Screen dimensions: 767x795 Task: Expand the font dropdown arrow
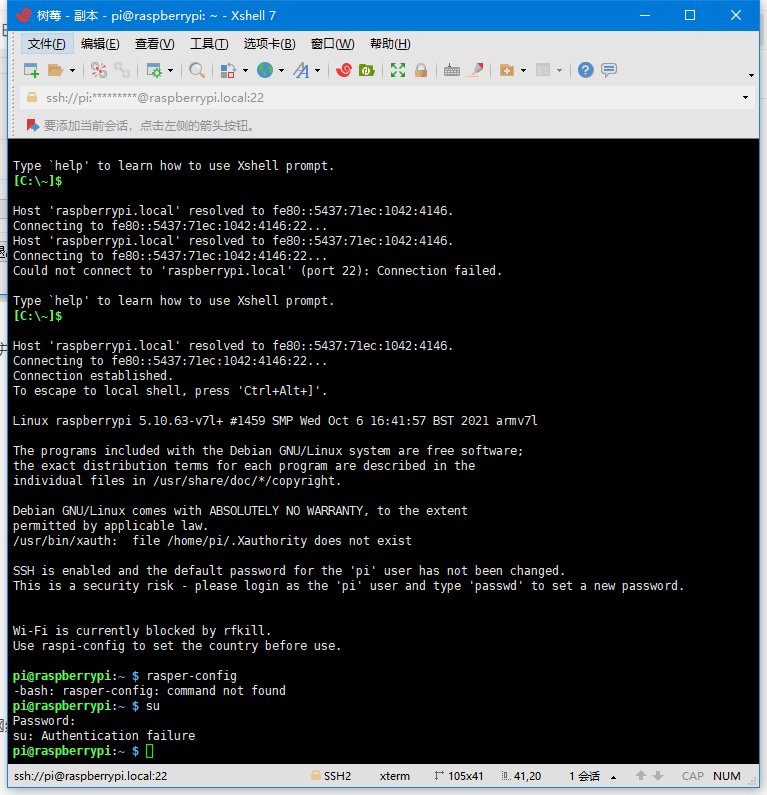[318, 70]
